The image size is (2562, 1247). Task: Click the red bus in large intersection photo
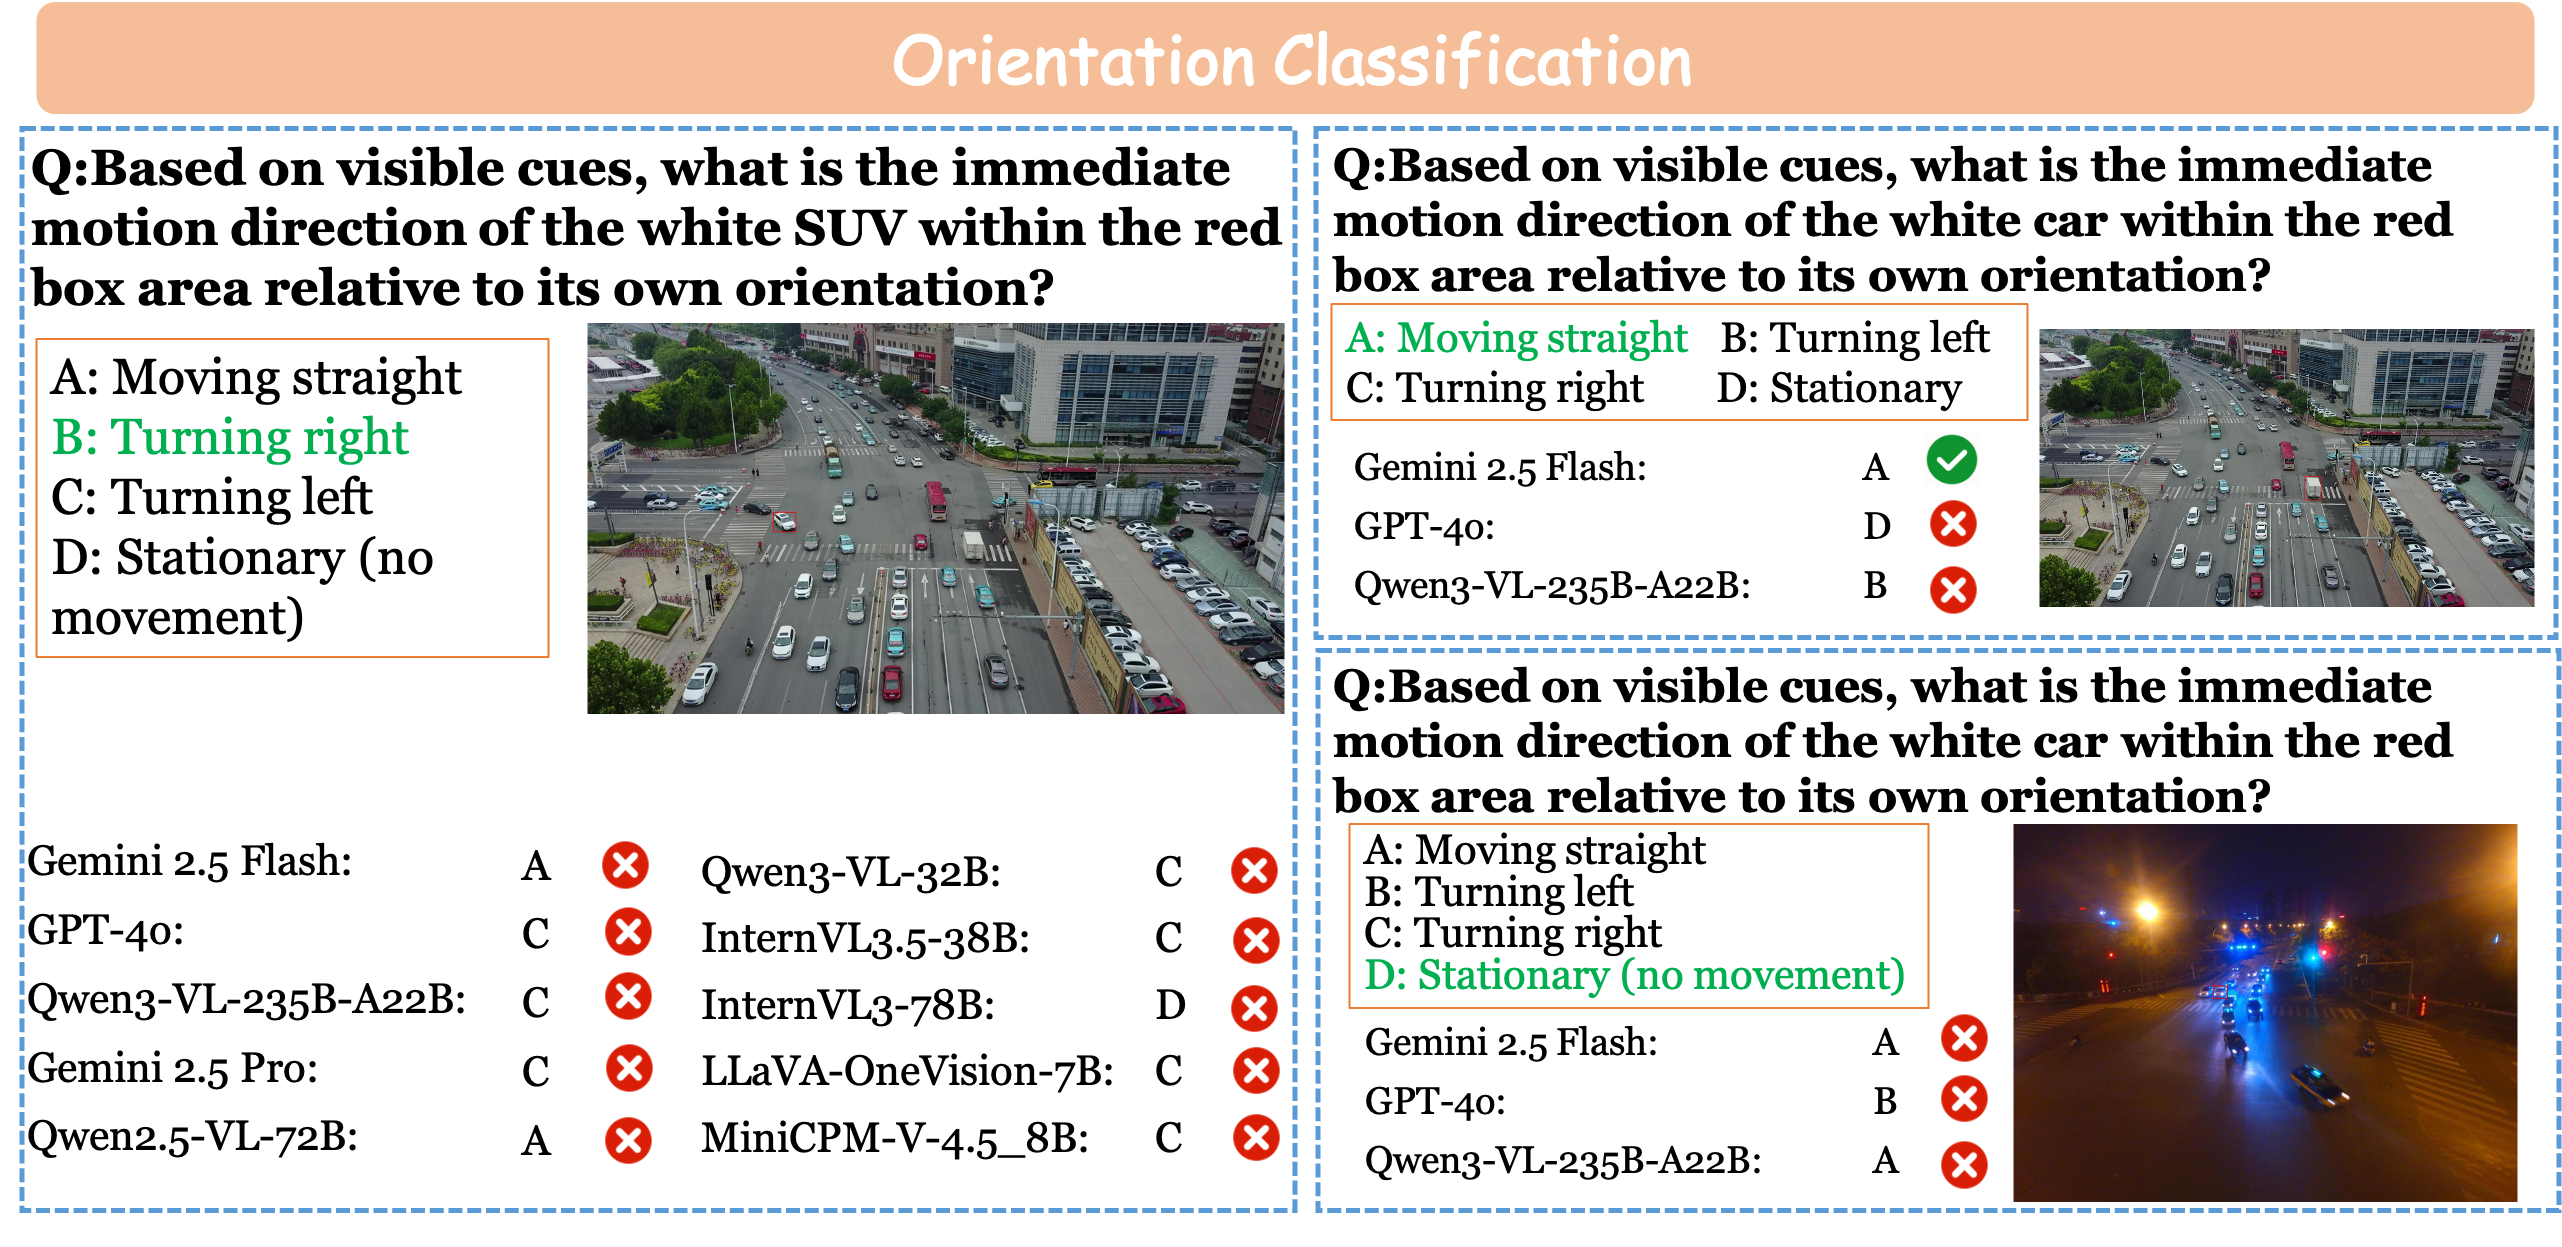(x=936, y=499)
